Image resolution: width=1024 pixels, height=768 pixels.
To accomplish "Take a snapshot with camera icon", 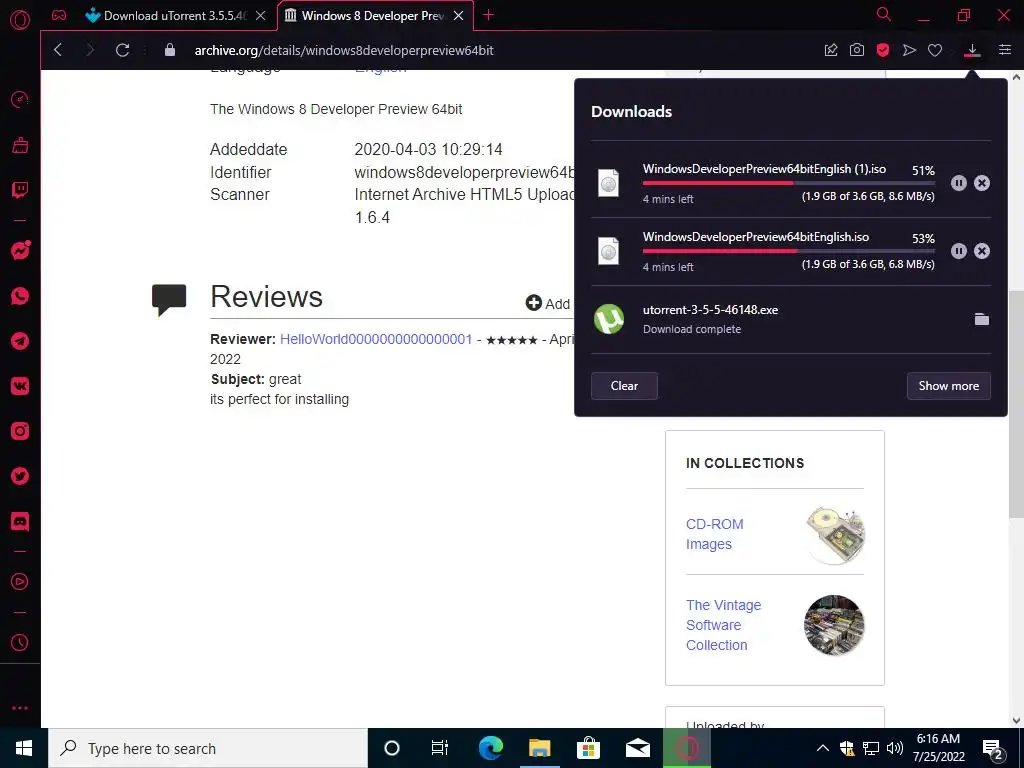I will pos(857,50).
